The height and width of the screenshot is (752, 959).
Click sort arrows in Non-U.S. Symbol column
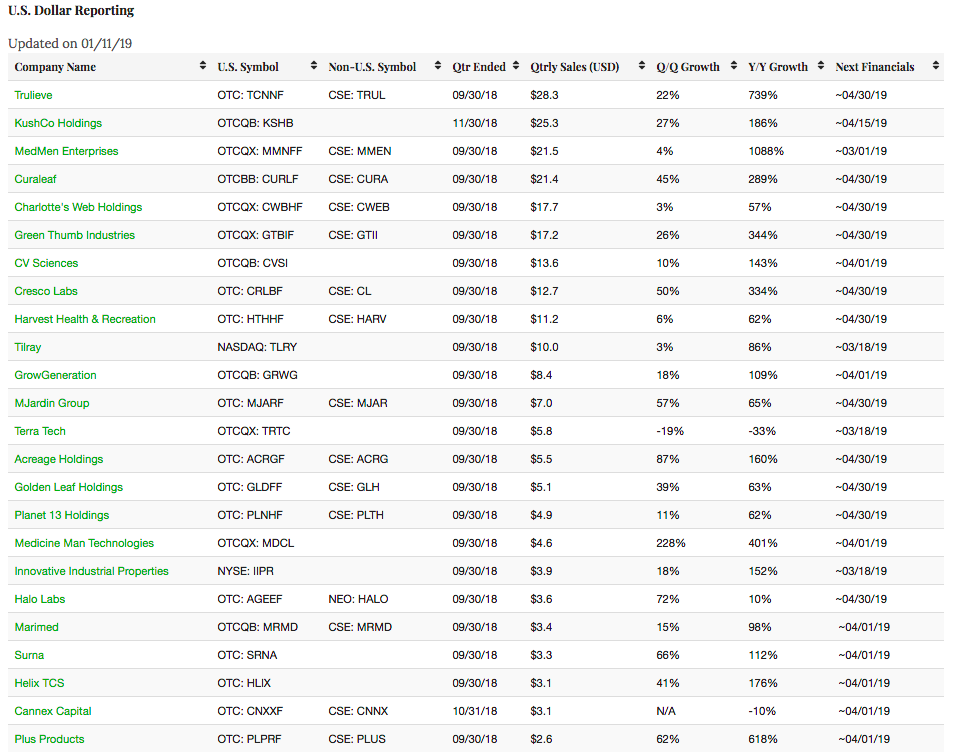coord(438,67)
